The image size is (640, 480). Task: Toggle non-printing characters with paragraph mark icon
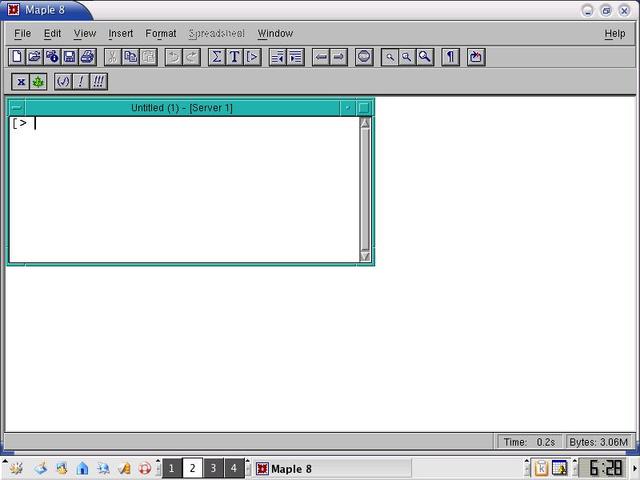[x=450, y=57]
